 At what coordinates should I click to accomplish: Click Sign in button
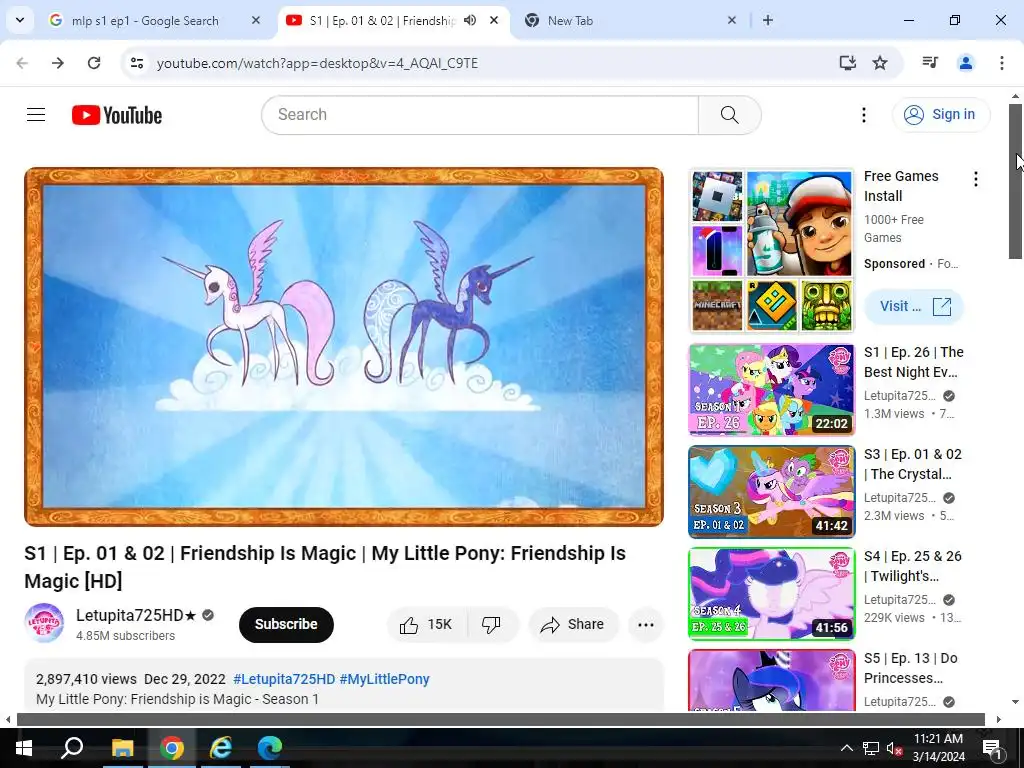click(941, 115)
